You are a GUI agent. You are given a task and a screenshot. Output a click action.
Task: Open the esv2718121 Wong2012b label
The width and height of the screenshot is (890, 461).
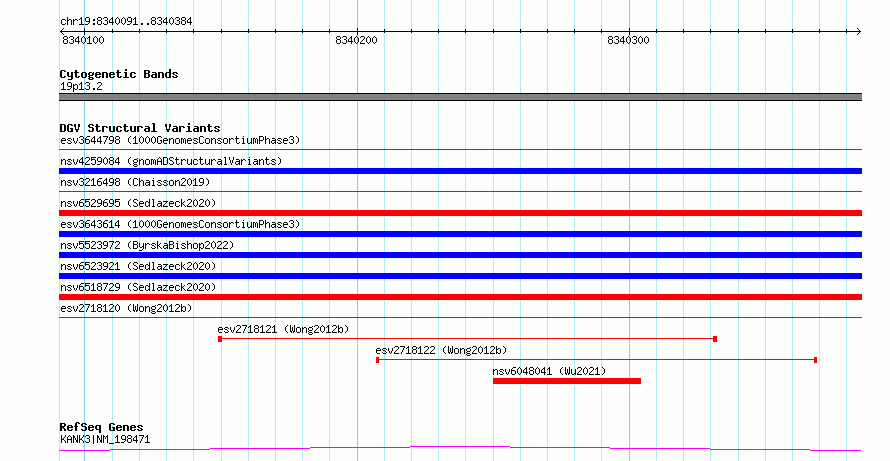pyautogui.click(x=283, y=329)
